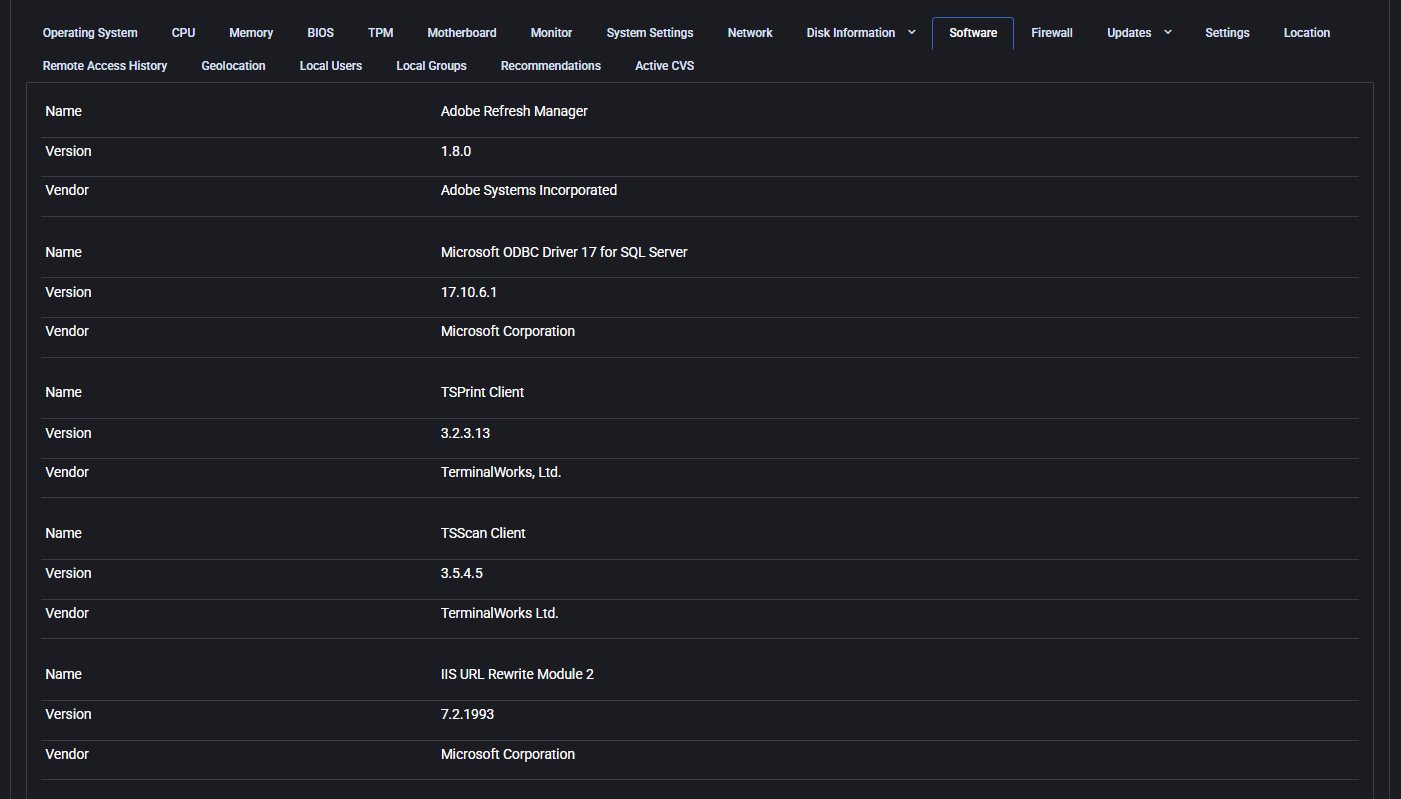Viewport: 1401px width, 799px height.
Task: View the Remote Access History tab
Action: [105, 66]
